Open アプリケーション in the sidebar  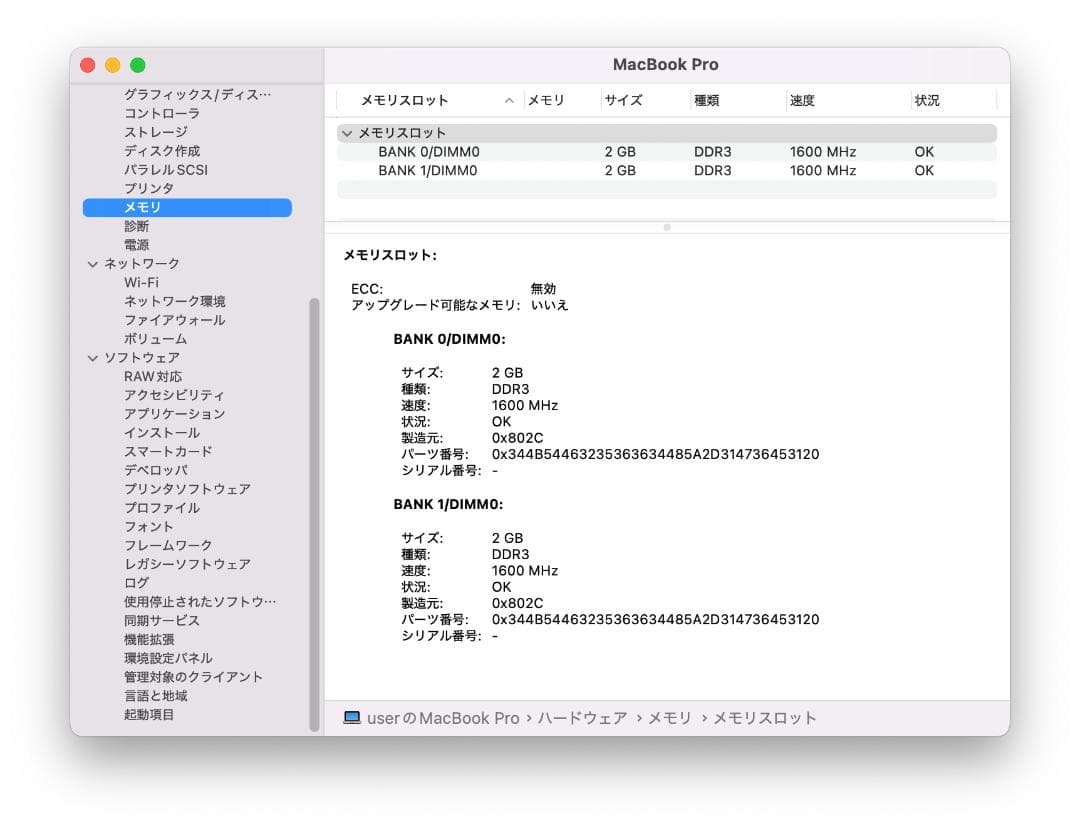tap(175, 414)
